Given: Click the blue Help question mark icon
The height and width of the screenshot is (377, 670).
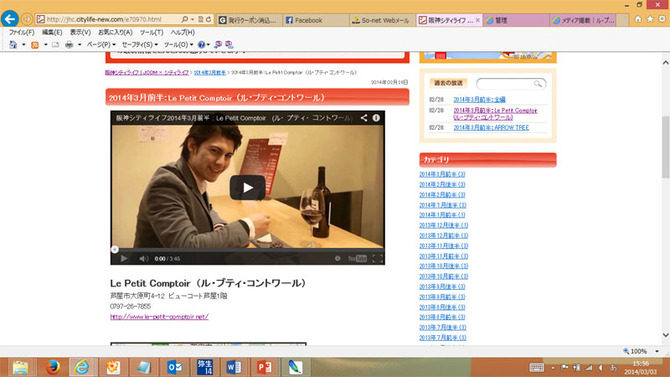Looking at the screenshot, I should (201, 44).
